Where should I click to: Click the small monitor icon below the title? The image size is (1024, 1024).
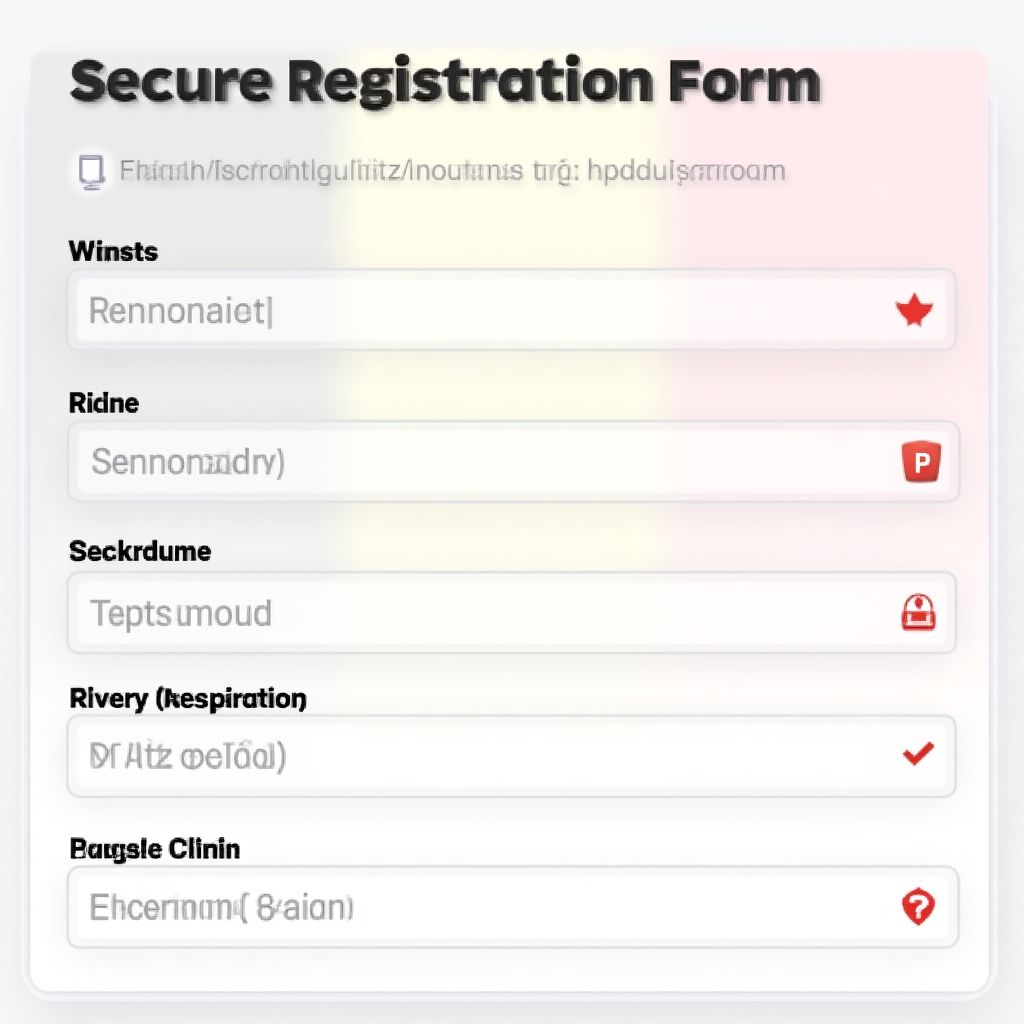92,171
